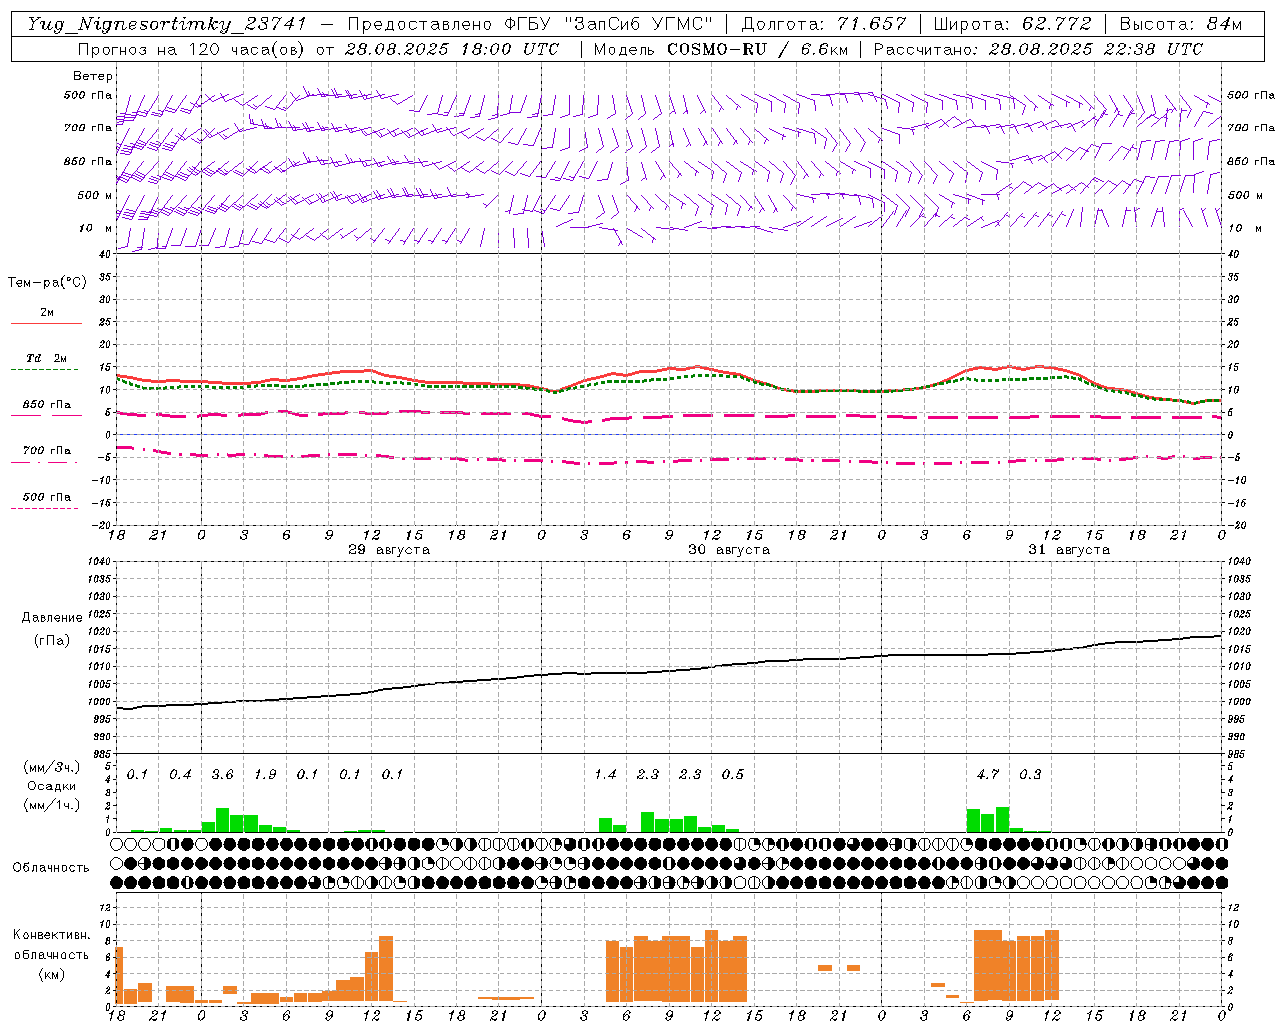Click the Тем-ра(°C) axis title
This screenshot has height=1024, width=1280.
[x=47, y=283]
